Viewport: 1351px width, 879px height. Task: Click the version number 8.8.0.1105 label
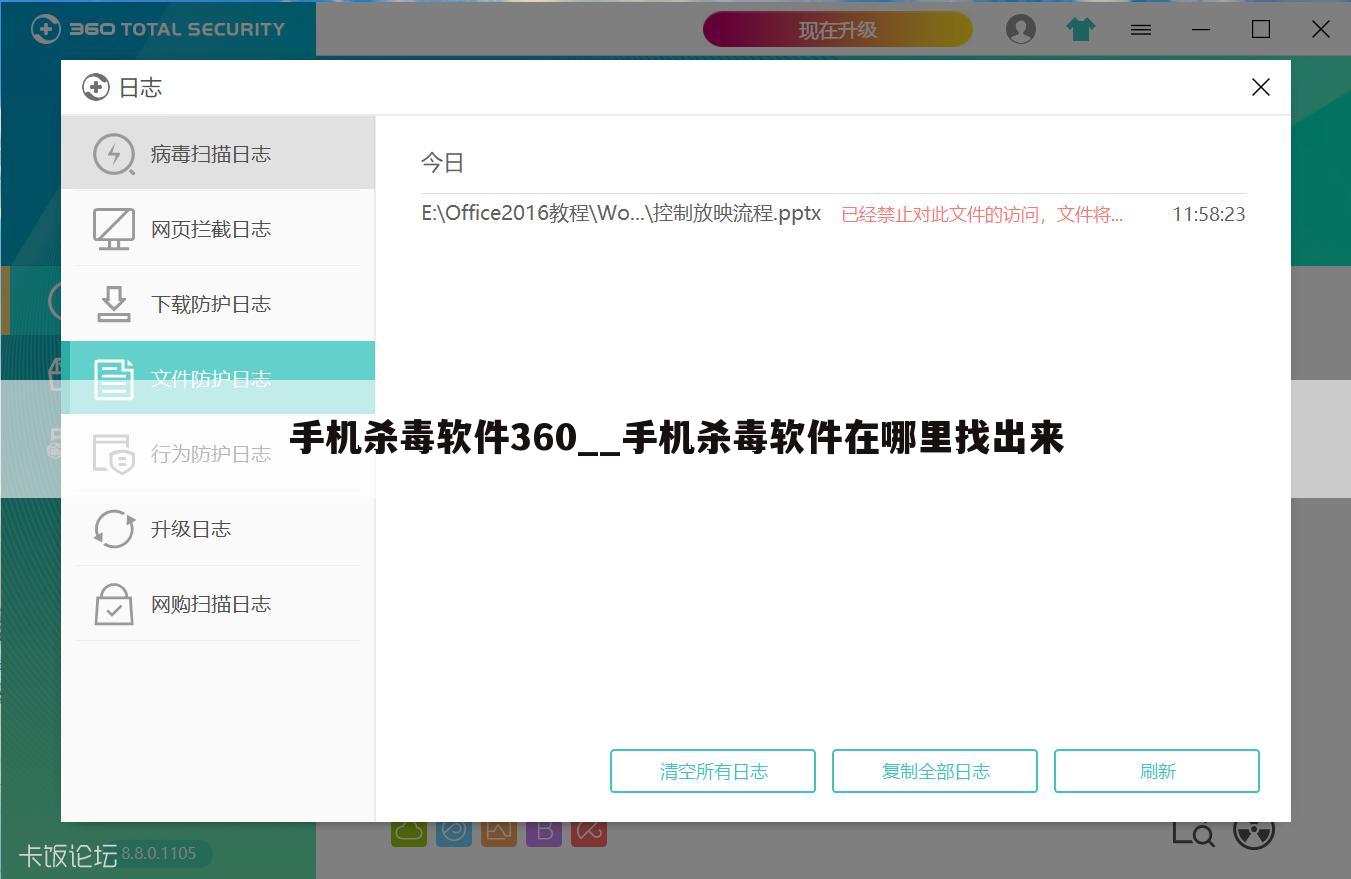pos(159,854)
